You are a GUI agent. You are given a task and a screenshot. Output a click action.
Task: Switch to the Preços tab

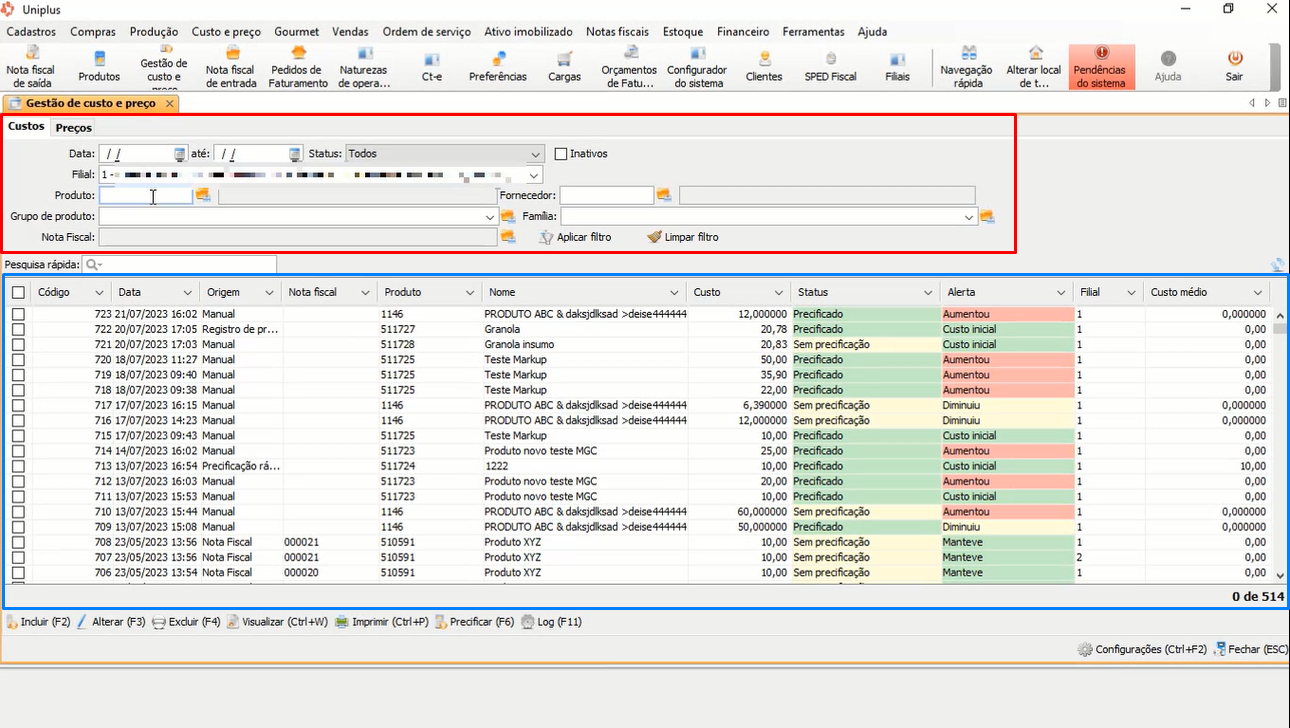[x=74, y=127]
